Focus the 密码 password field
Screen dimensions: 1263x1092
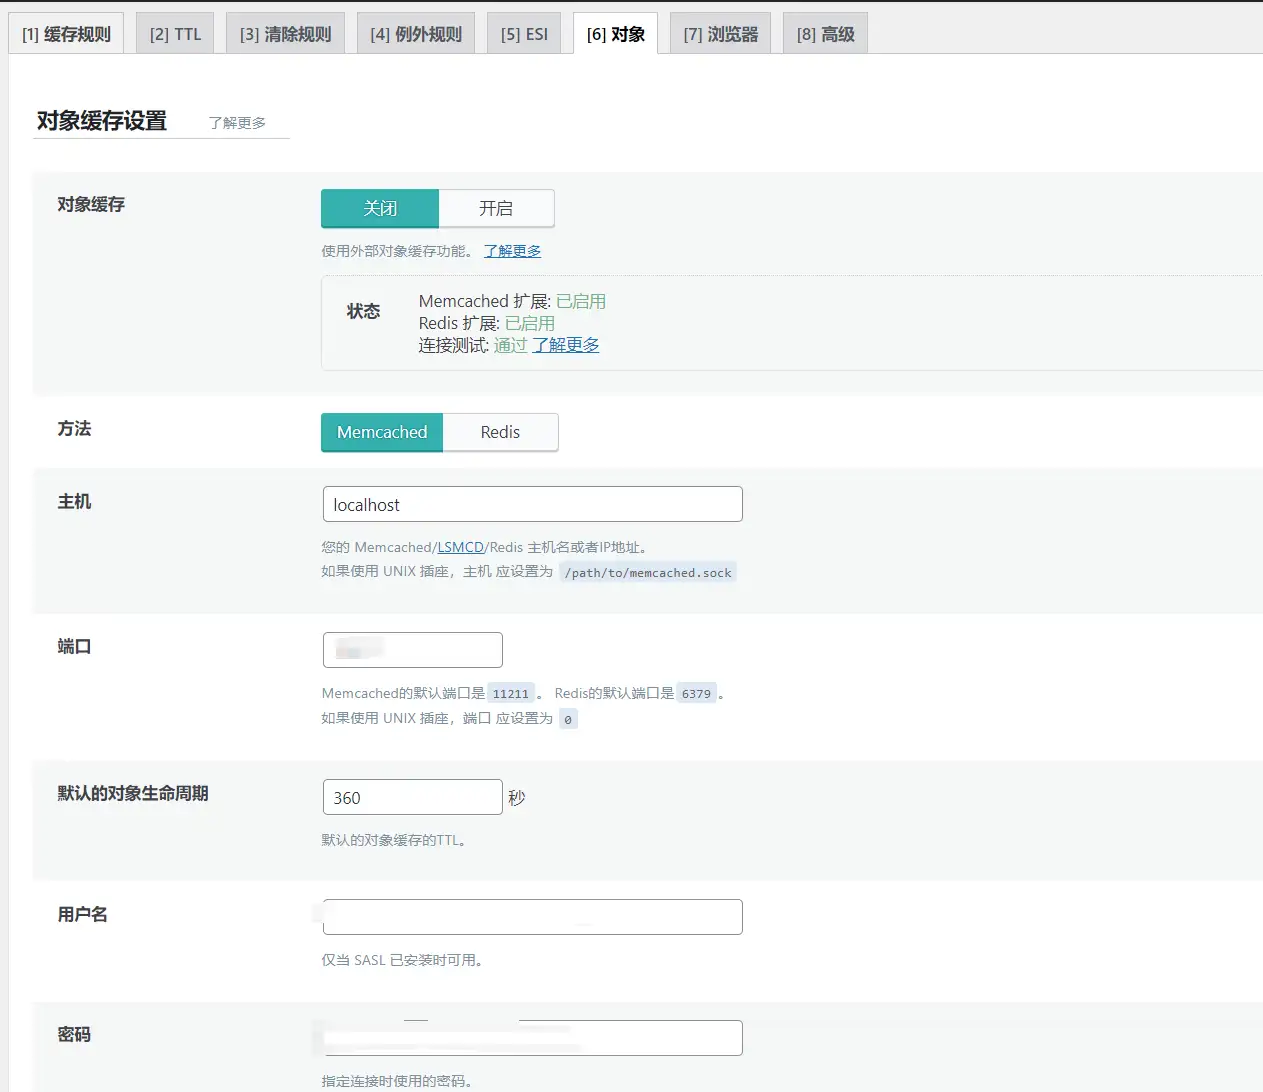pyautogui.click(x=532, y=1038)
